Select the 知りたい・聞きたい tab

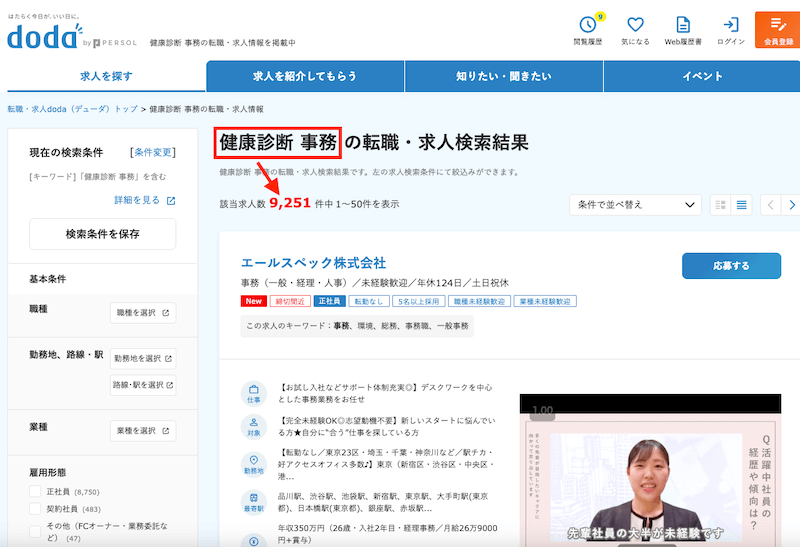(504, 76)
